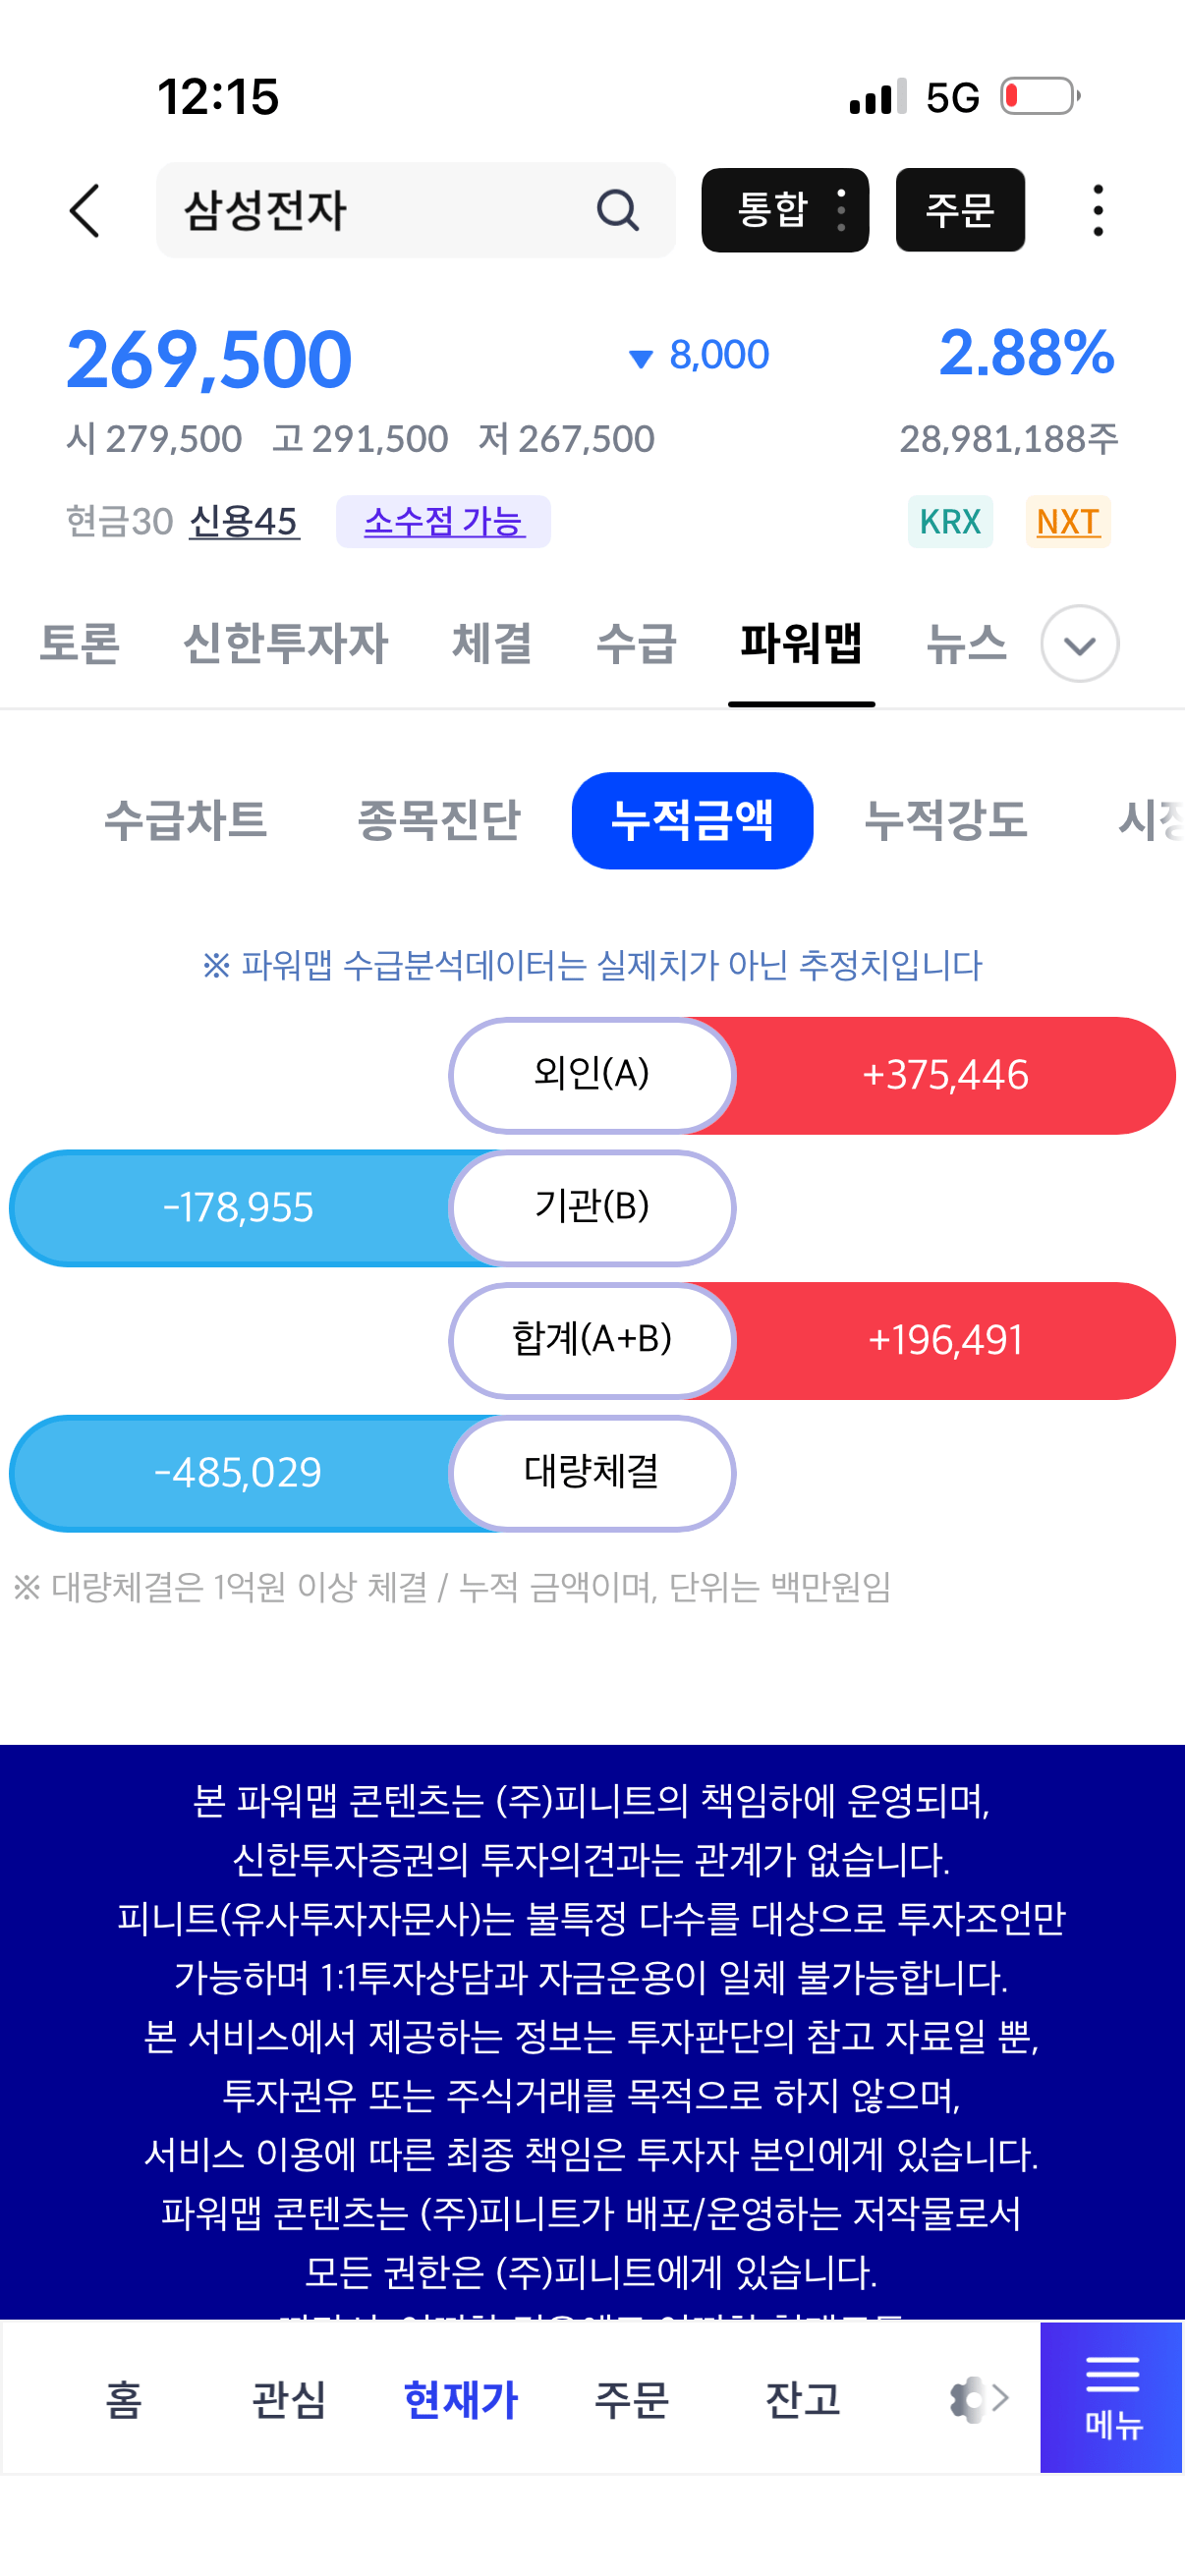The image size is (1185, 2576).
Task: Switch to the 수급 tab
Action: coord(636,643)
